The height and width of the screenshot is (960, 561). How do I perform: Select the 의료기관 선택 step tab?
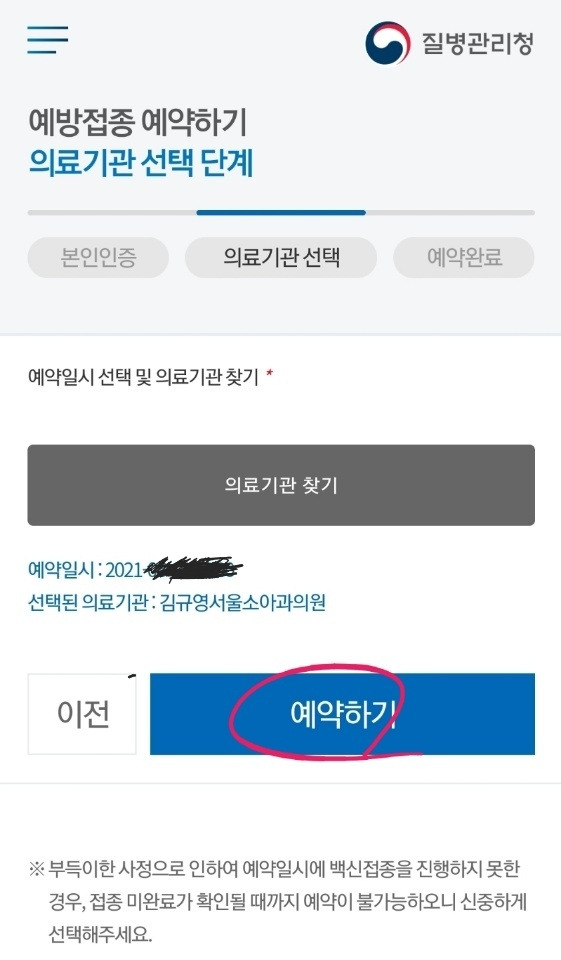coord(281,257)
